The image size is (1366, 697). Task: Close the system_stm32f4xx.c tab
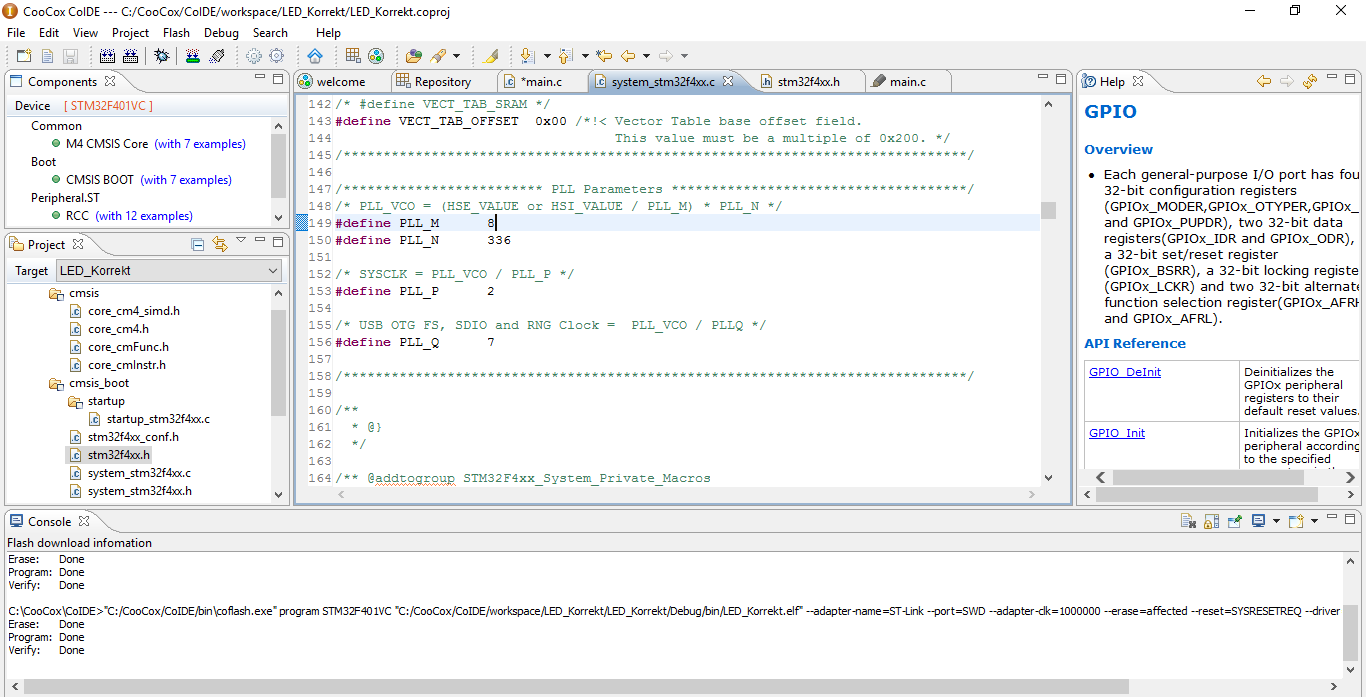tap(727, 82)
